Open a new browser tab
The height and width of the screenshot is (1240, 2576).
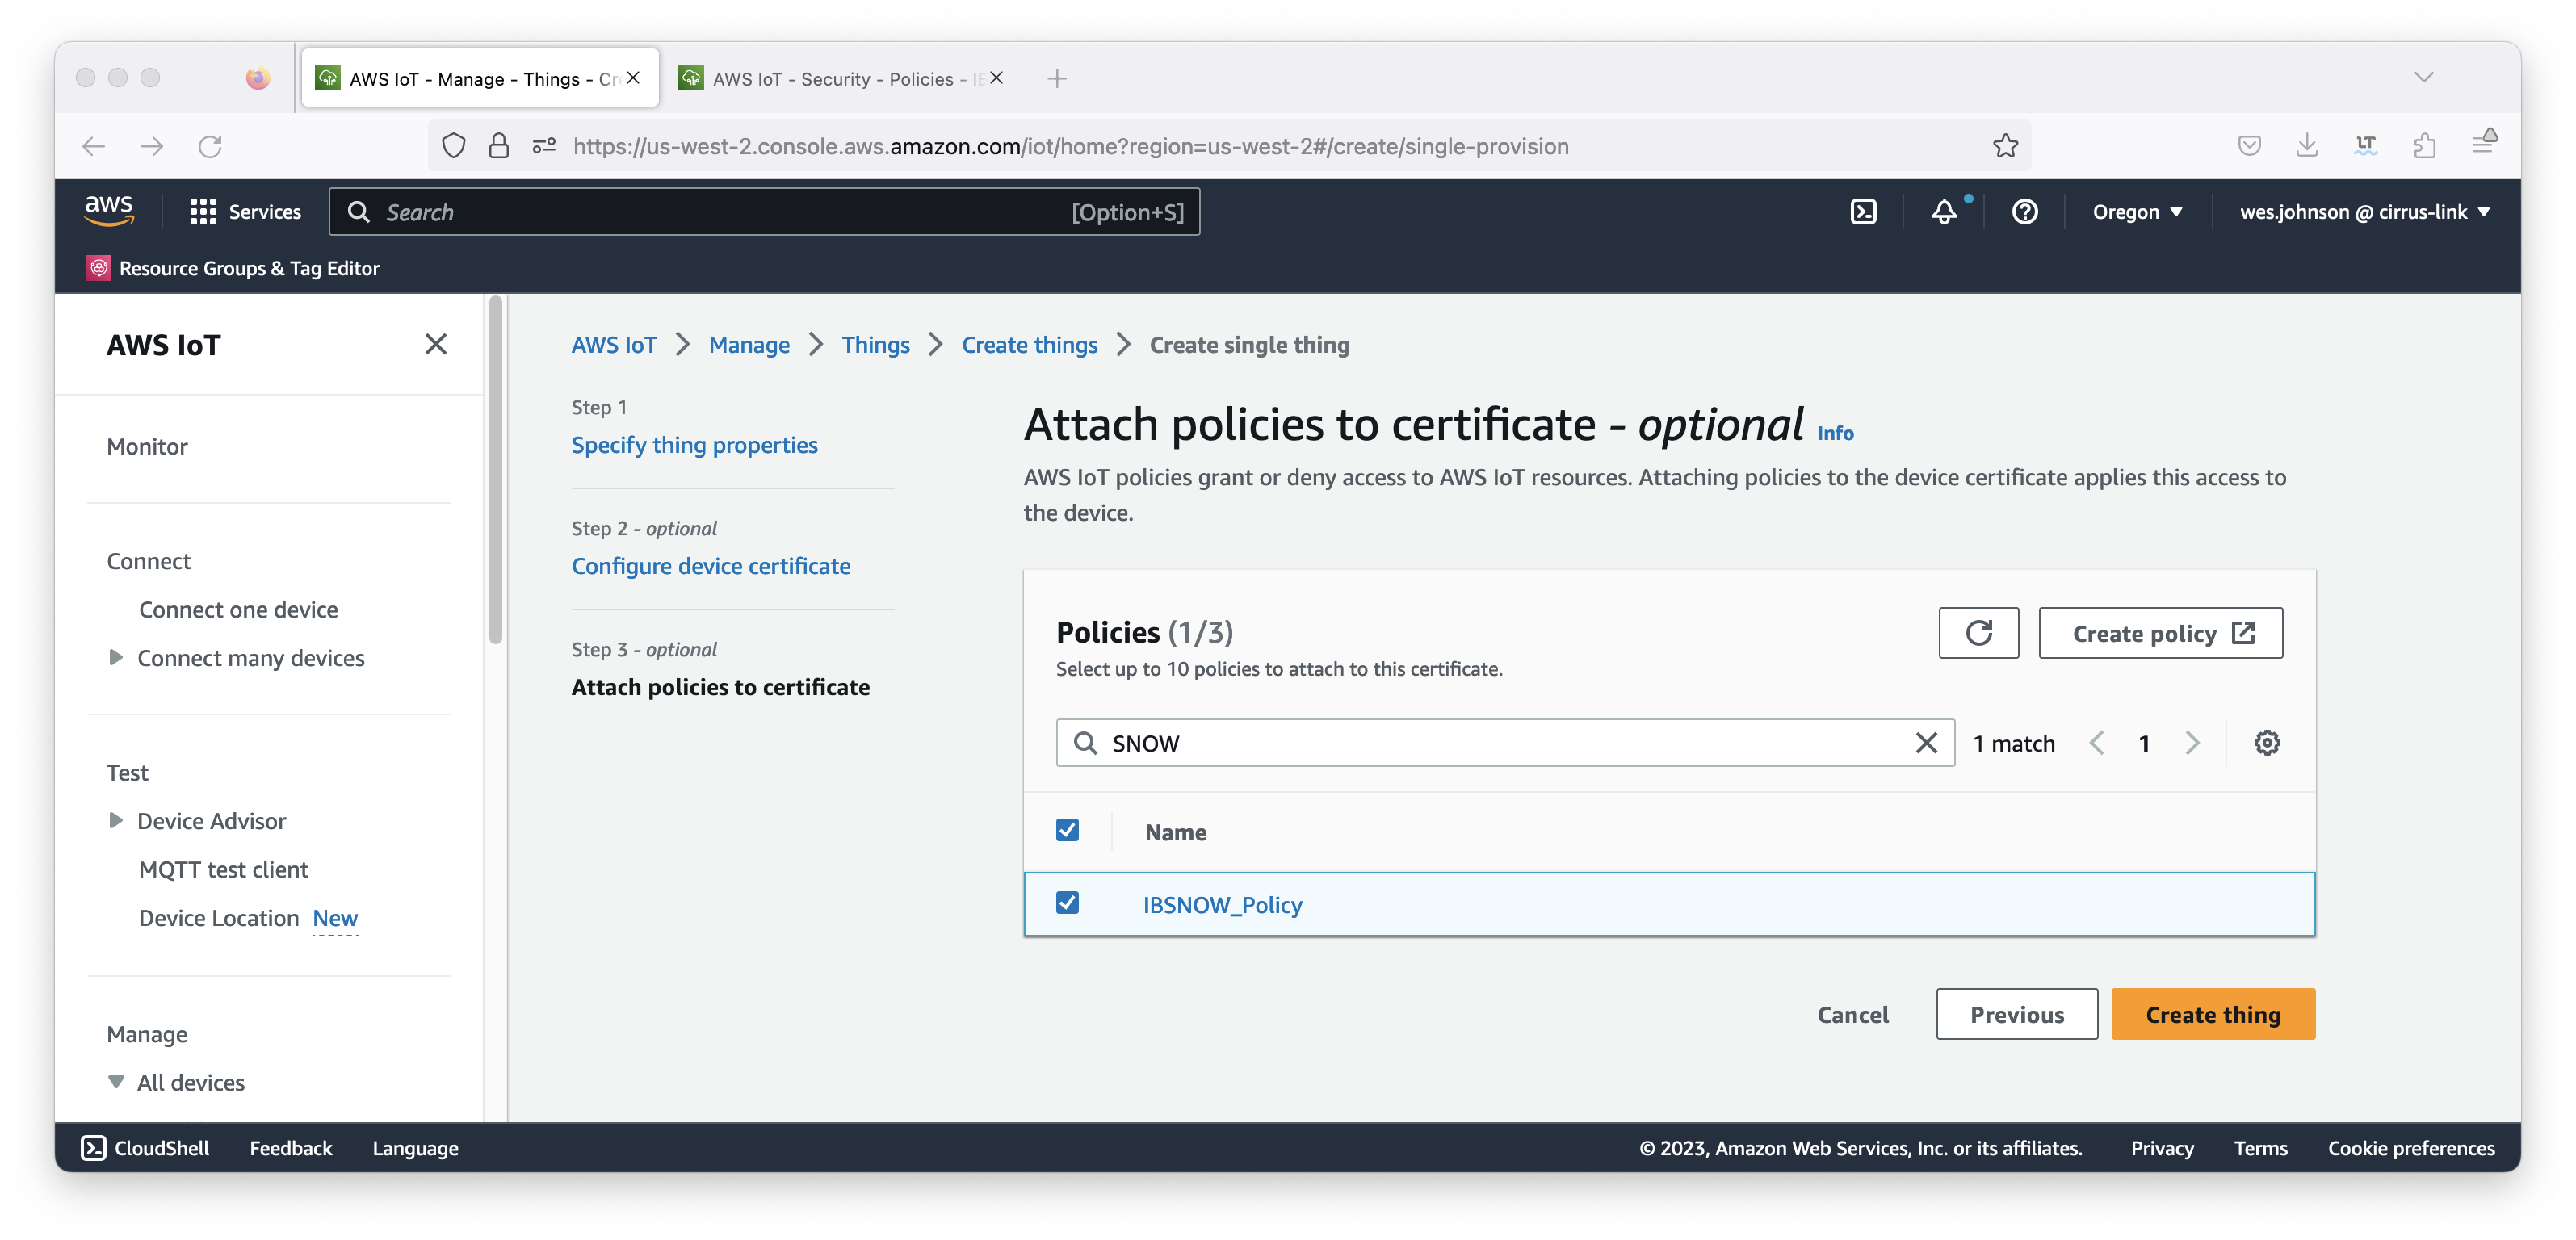pos(1057,78)
